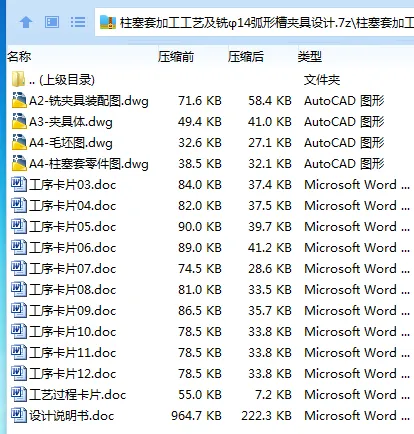Sort by 名称 column header
This screenshot has width=414, height=434.
pyautogui.click(x=19, y=57)
